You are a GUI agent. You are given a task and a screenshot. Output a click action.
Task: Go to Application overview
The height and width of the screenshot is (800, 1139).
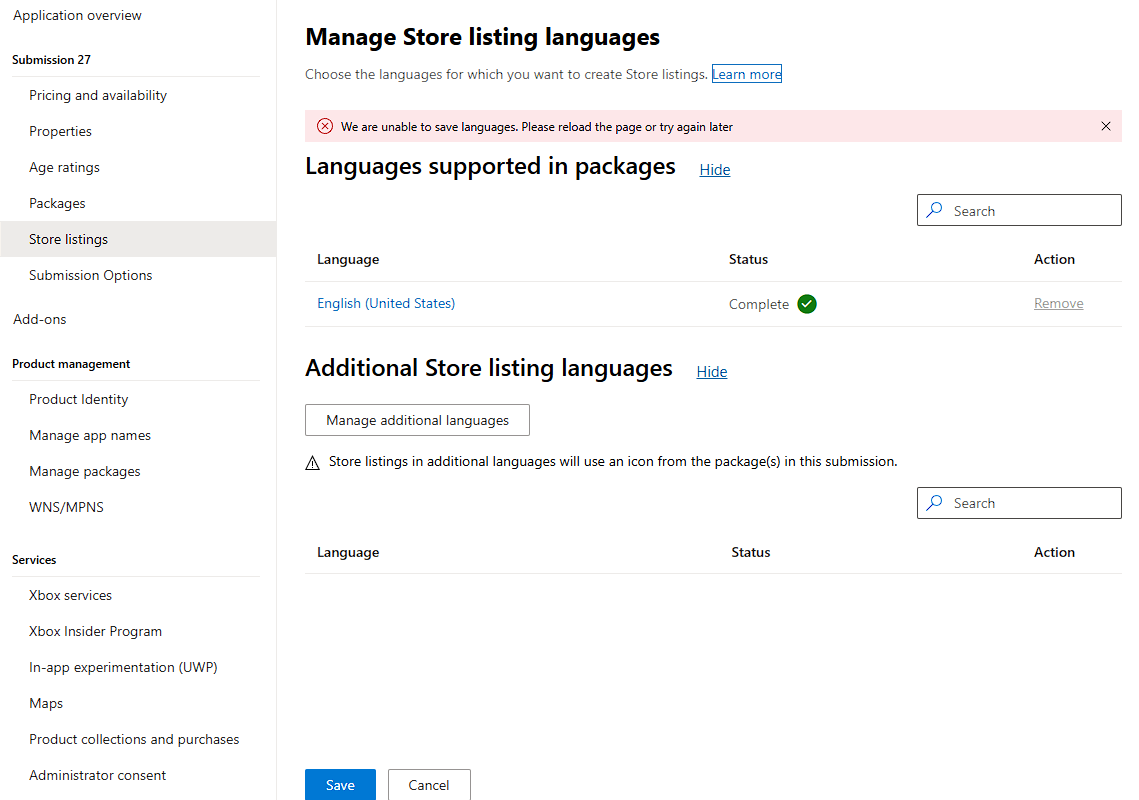click(x=77, y=15)
